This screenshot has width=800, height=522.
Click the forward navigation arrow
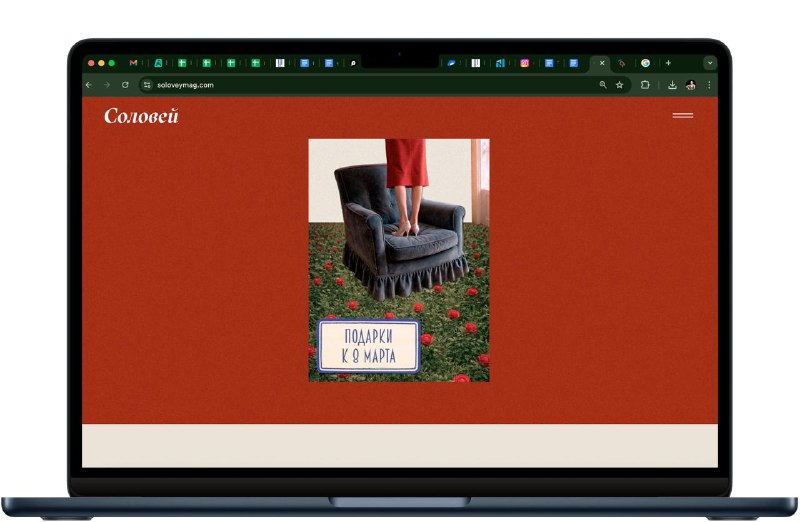point(107,85)
